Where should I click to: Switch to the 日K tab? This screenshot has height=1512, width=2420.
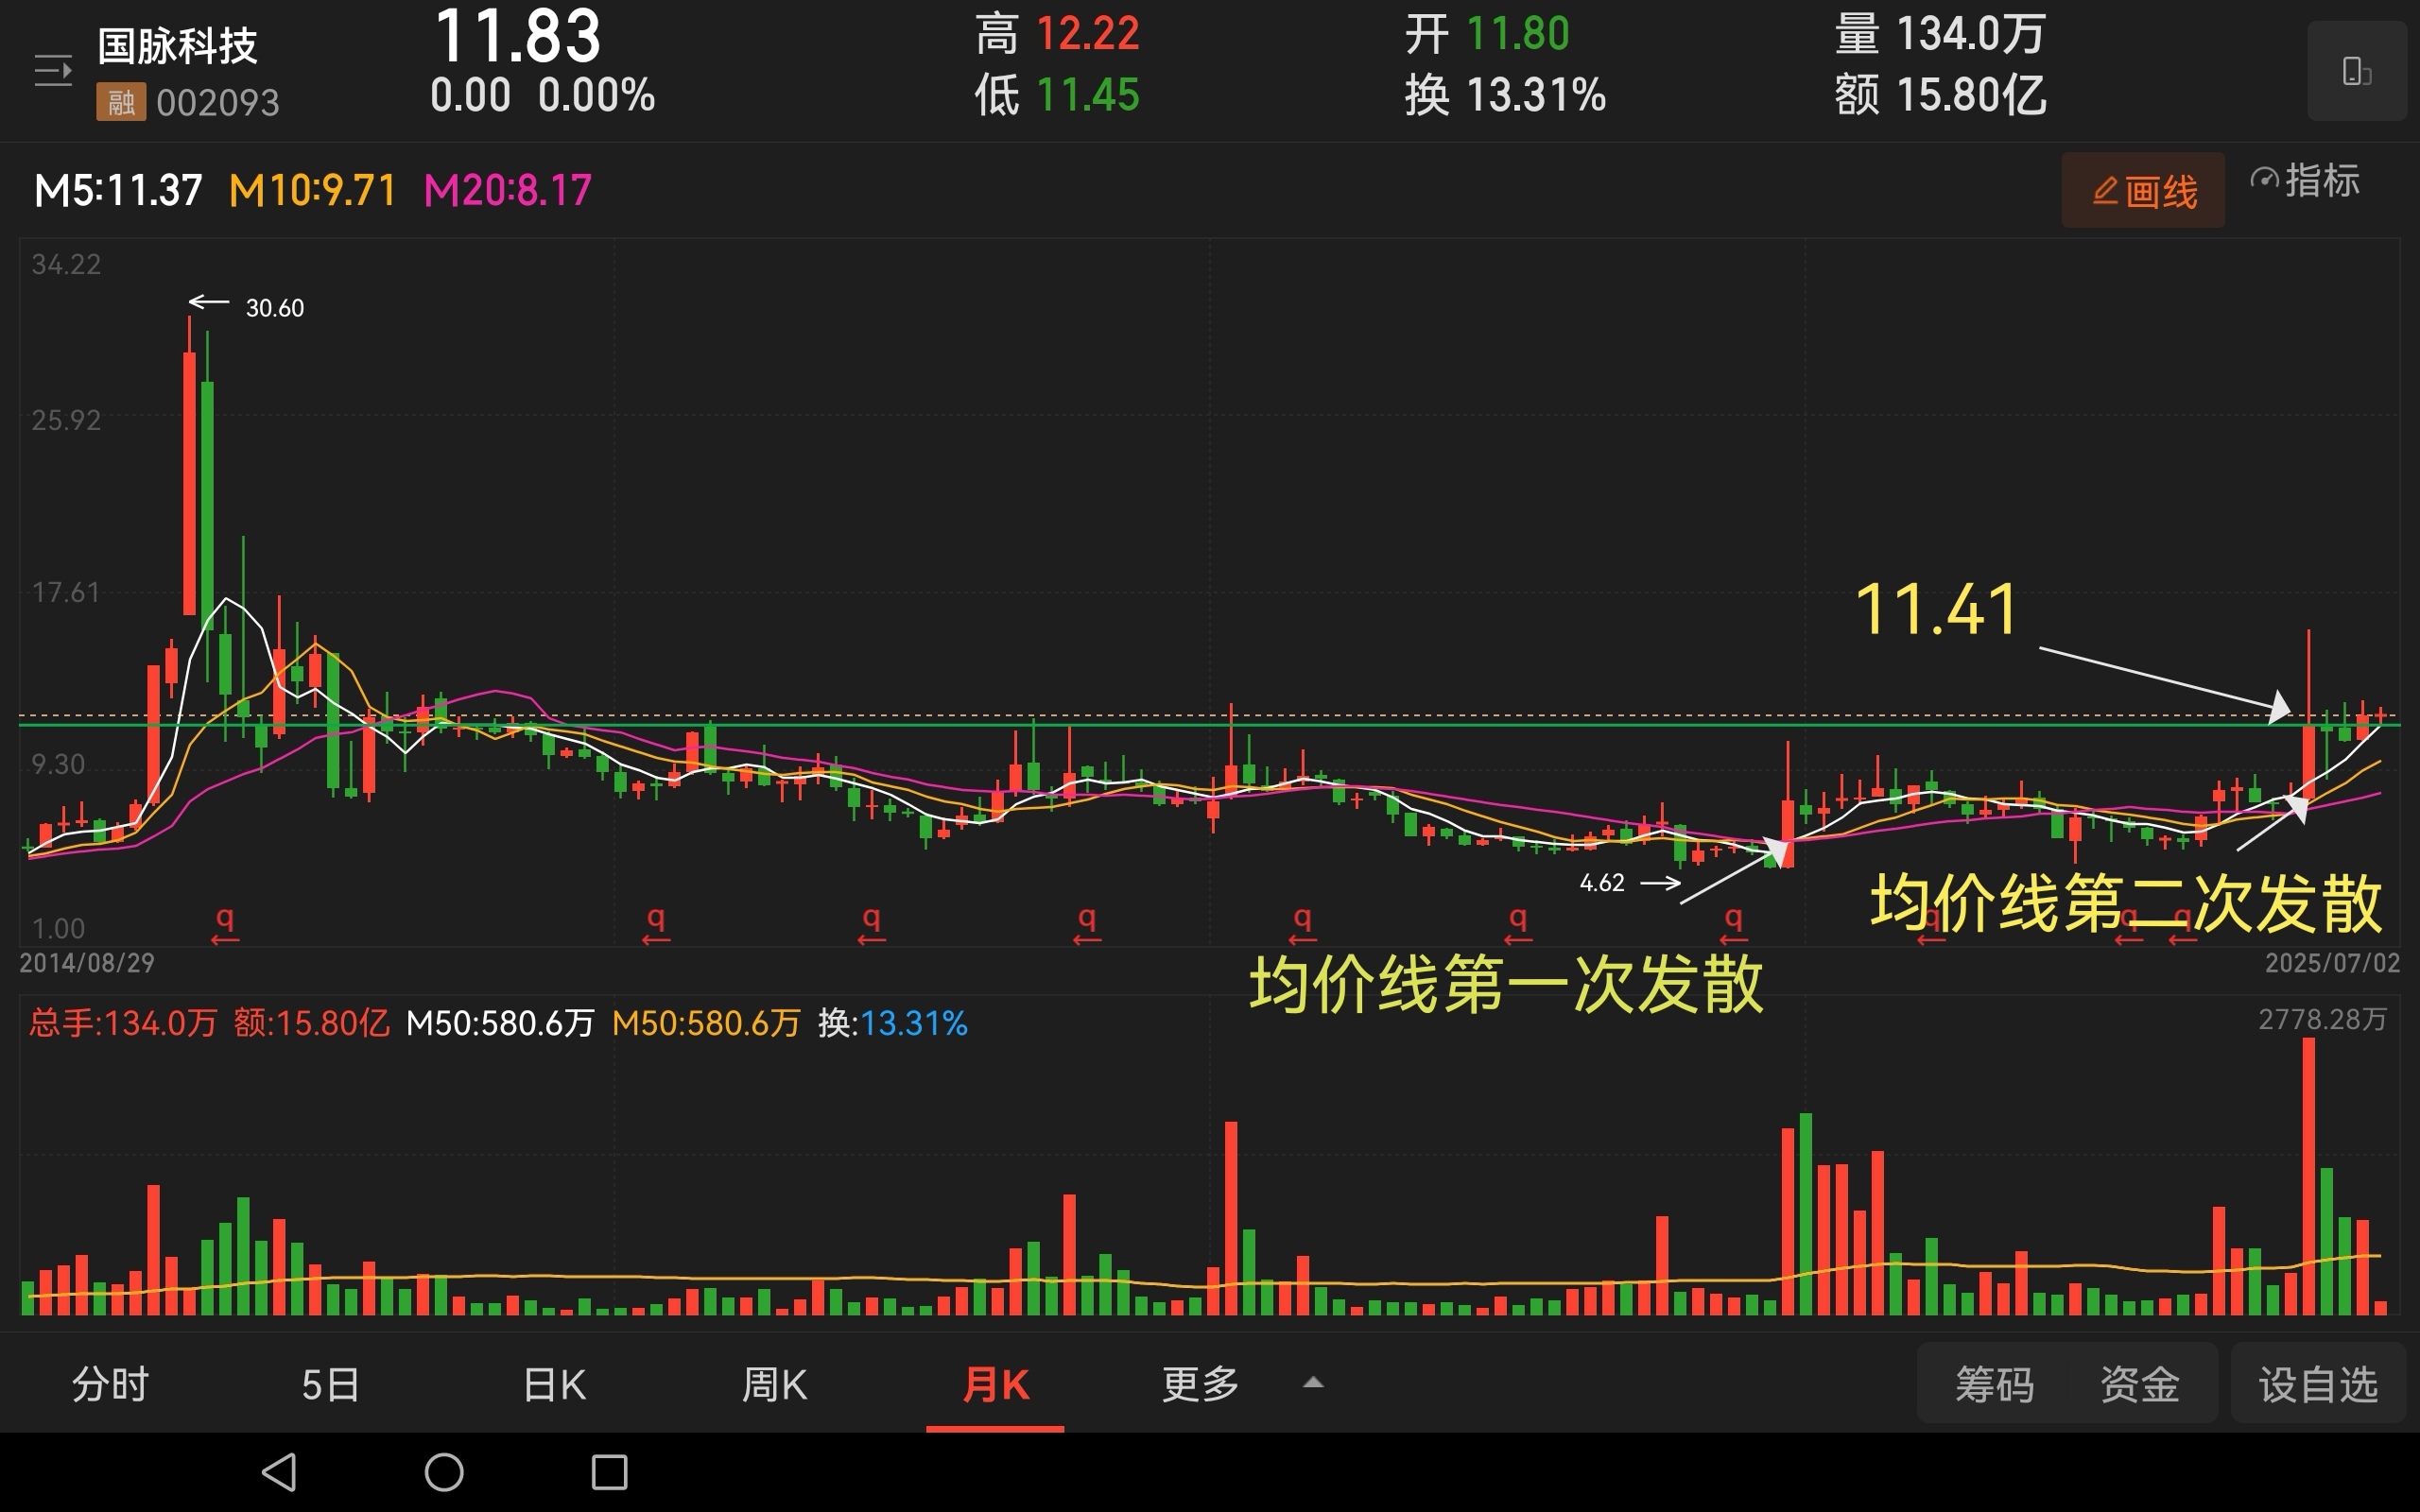[554, 1385]
